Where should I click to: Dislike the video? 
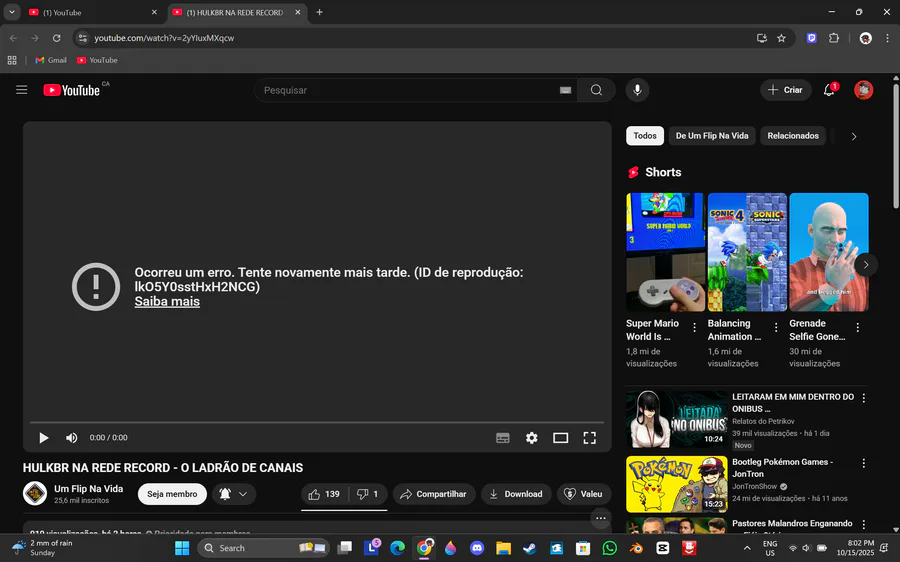368,494
